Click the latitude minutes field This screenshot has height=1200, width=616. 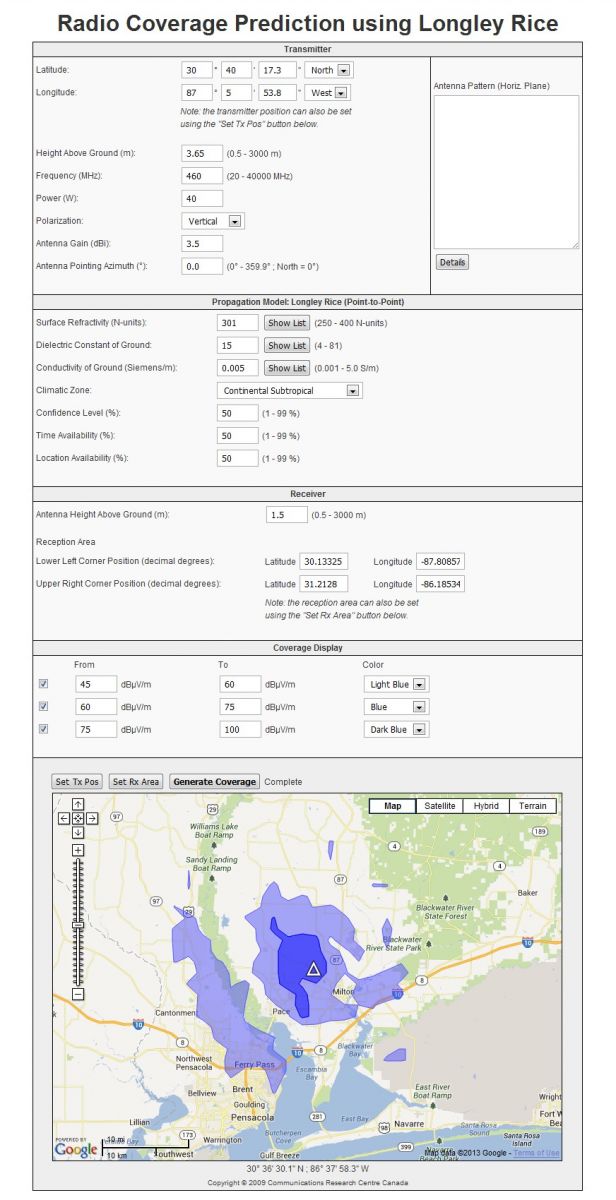point(238,70)
